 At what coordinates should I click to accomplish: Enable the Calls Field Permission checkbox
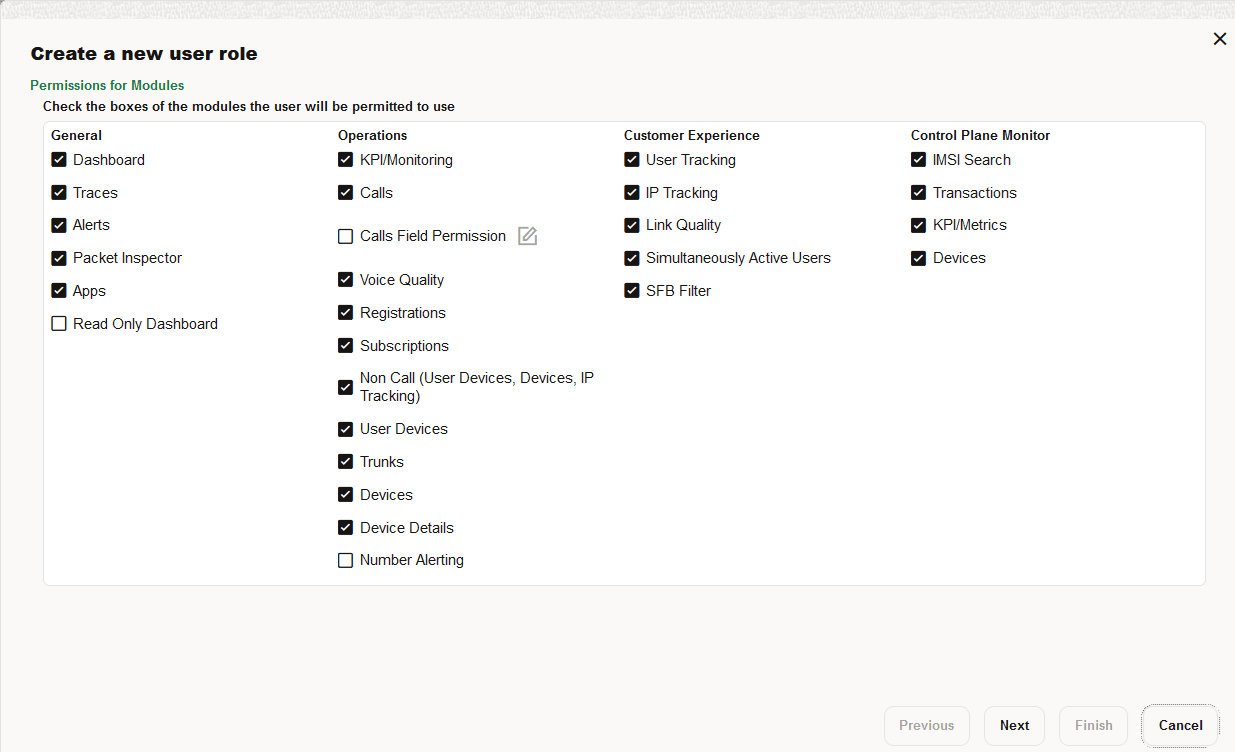tap(345, 236)
